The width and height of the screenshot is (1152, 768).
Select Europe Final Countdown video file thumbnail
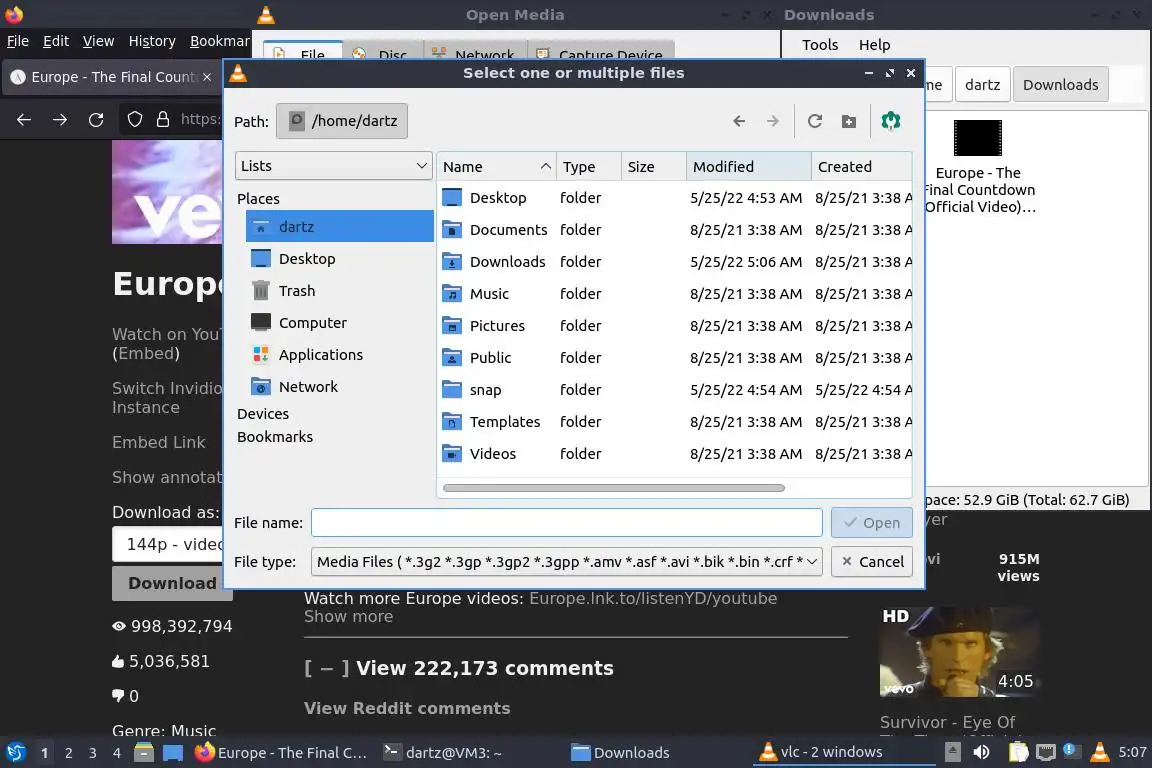click(977, 138)
